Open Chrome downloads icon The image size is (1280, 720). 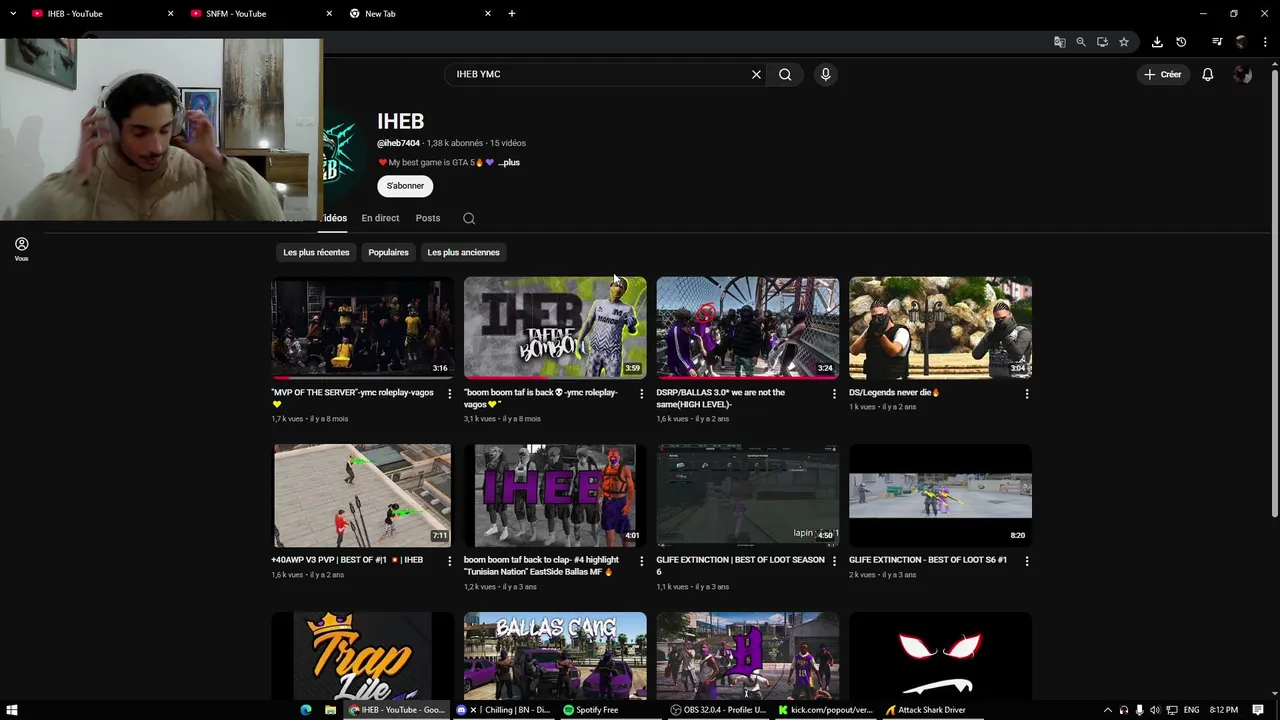point(1157,42)
